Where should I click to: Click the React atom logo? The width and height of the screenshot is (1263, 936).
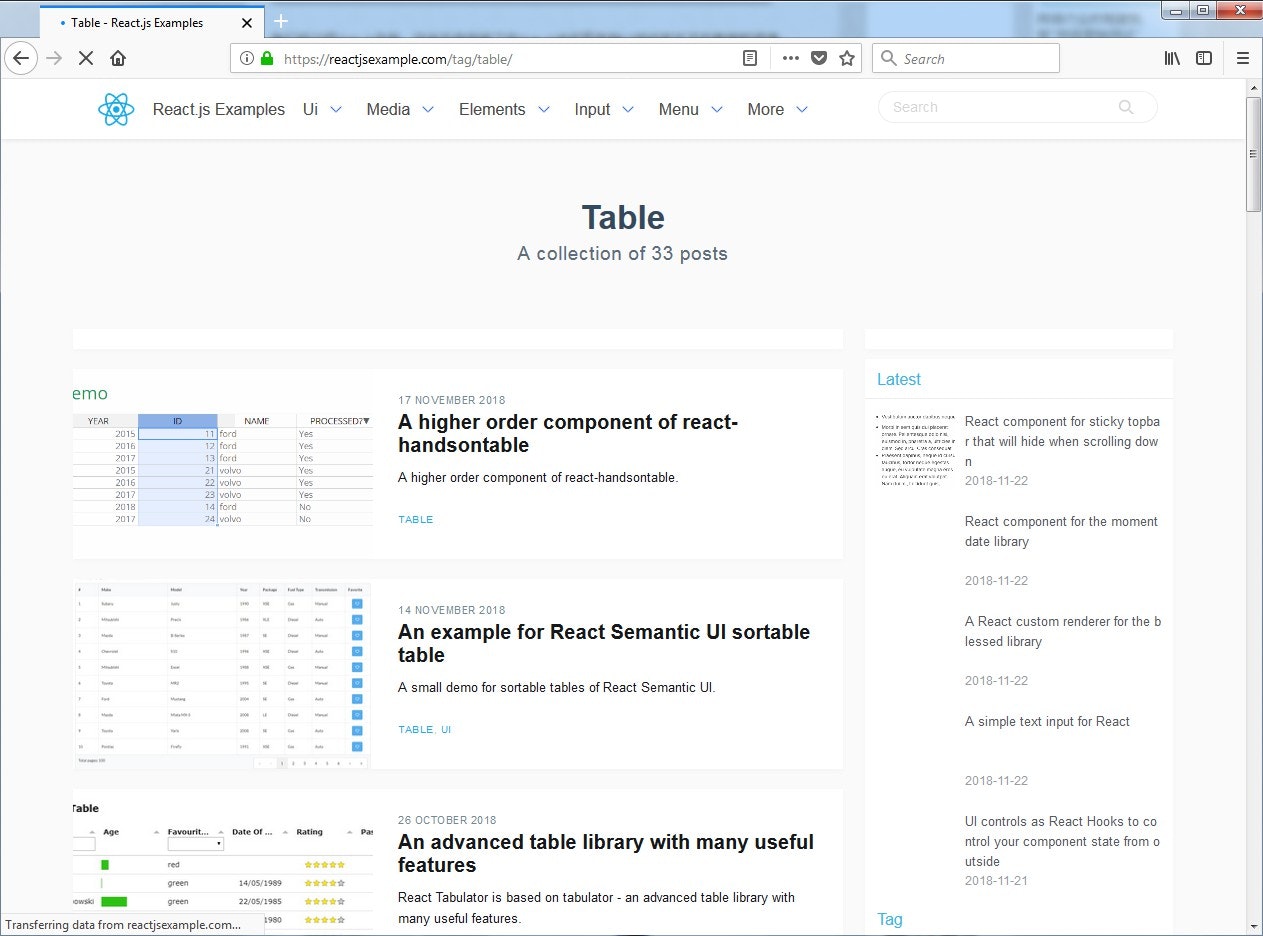point(116,109)
